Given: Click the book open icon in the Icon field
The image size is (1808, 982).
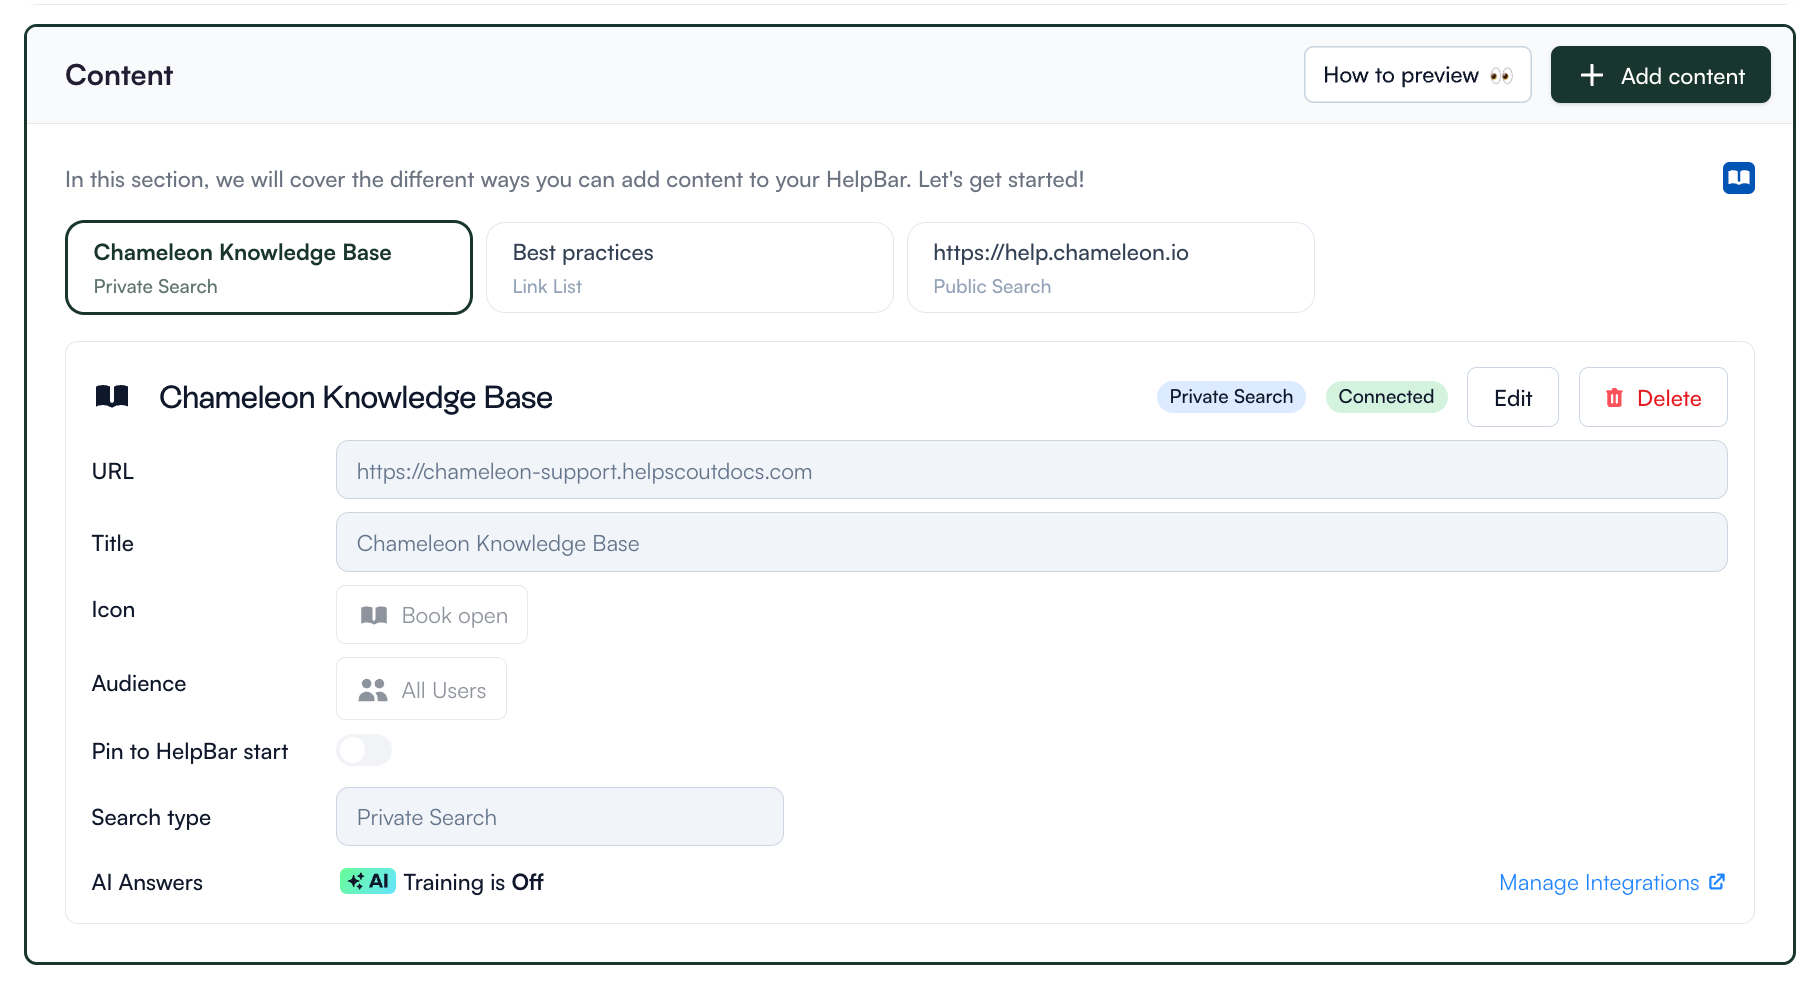Looking at the screenshot, I should click(374, 614).
